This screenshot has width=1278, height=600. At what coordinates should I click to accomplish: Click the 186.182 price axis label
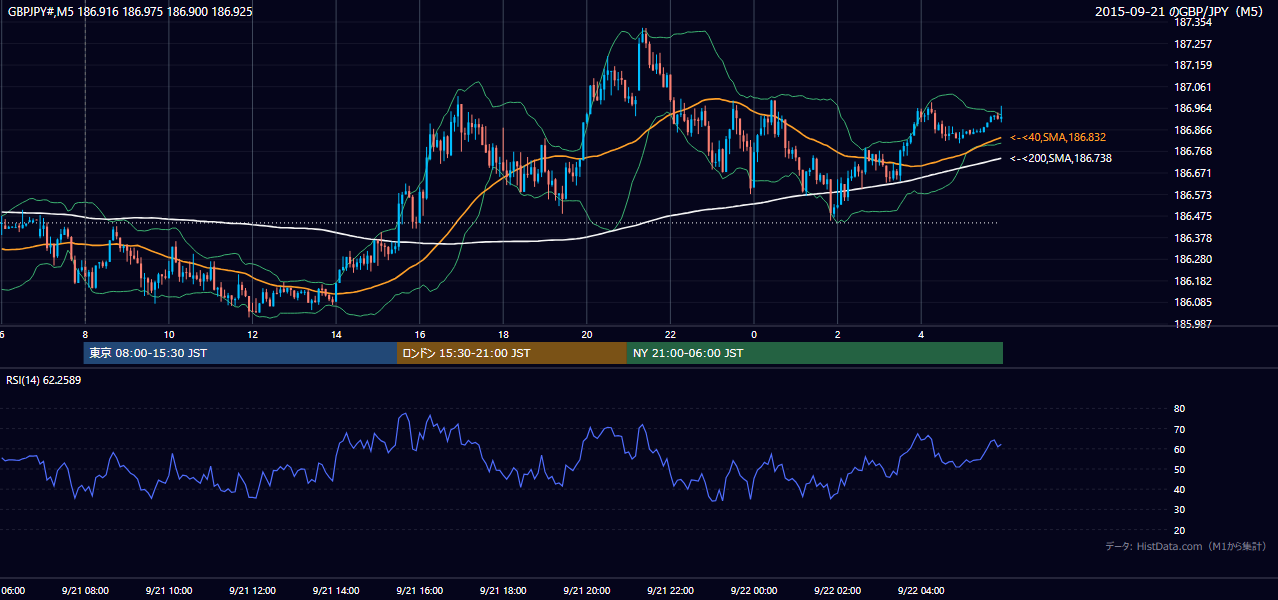point(1193,281)
